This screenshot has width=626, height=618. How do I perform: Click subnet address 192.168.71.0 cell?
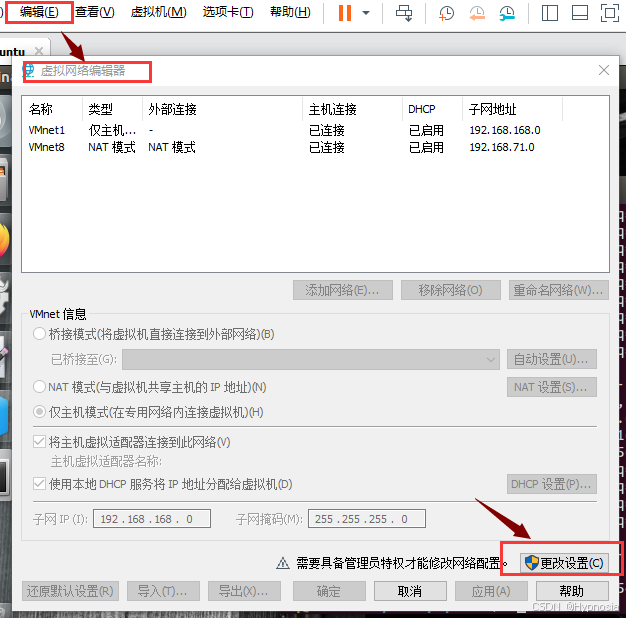pos(502,147)
